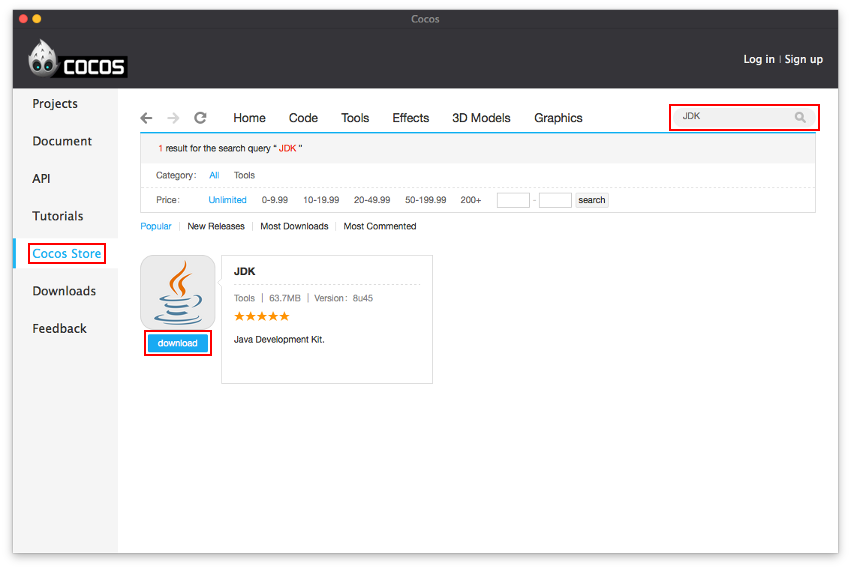Click the red 'JDK' query term in results
This screenshot has height=569, width=851.
pyautogui.click(x=287, y=148)
